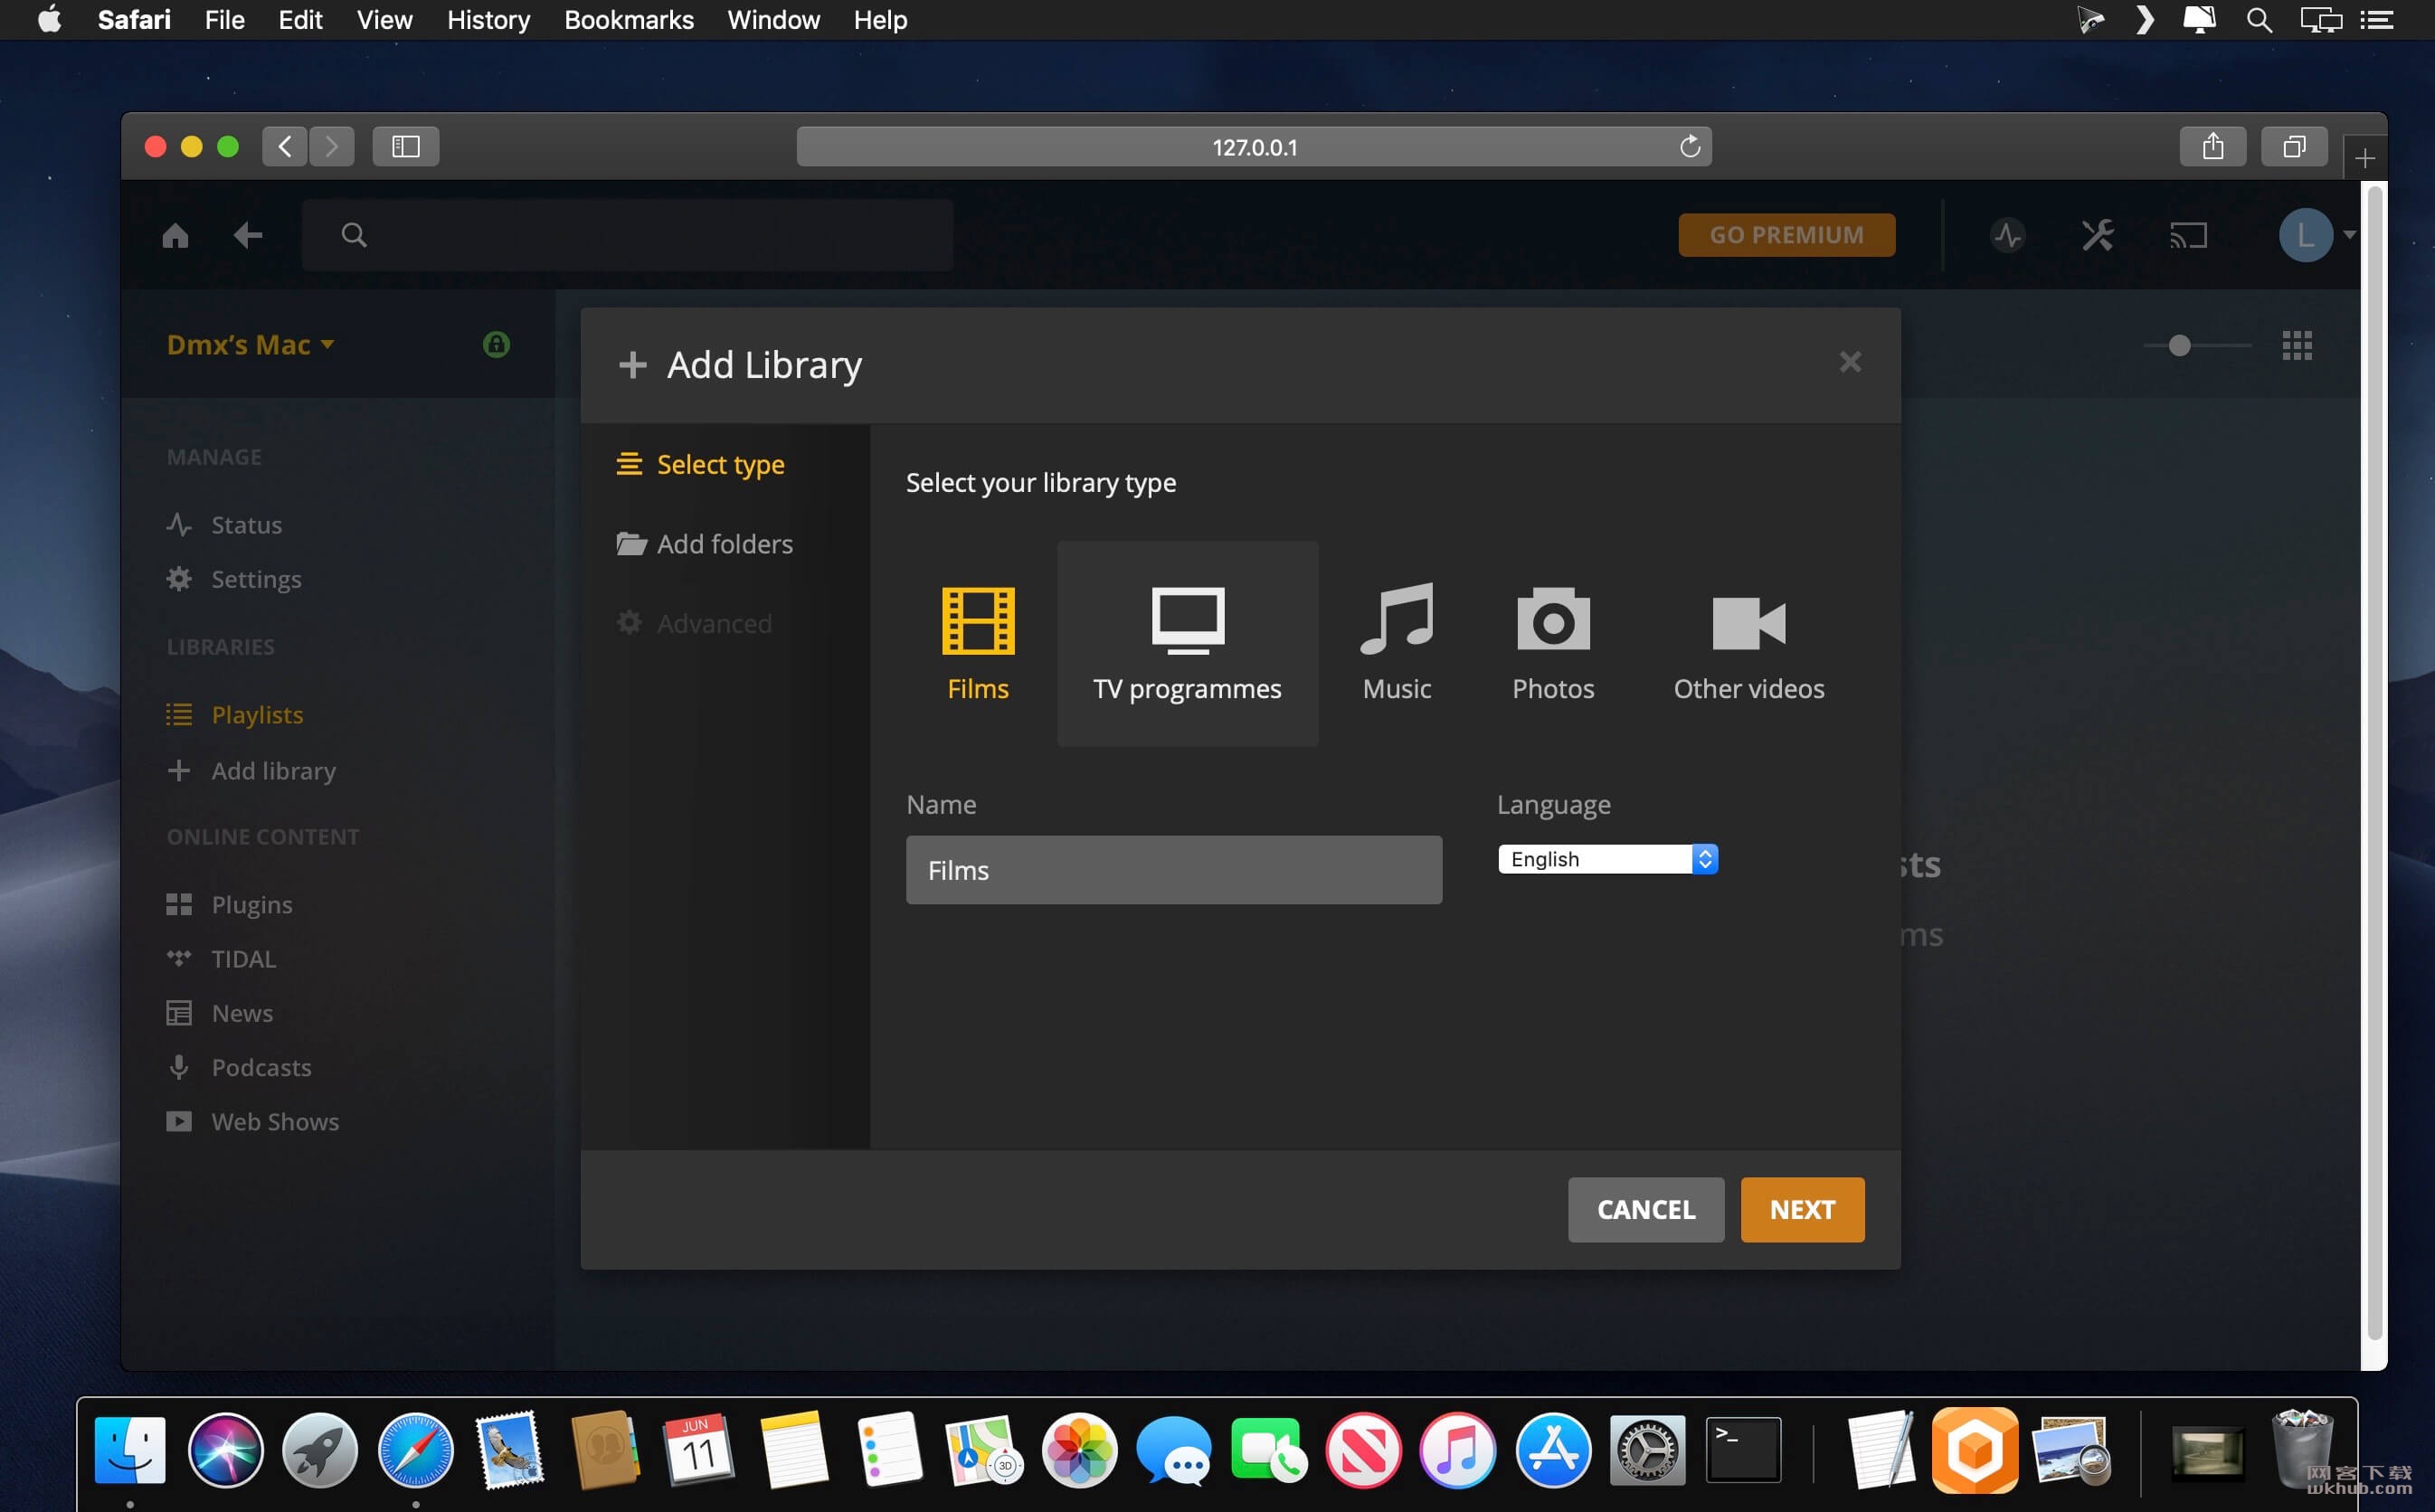Open a new Safari tab
The width and height of the screenshot is (2435, 1512).
click(x=2364, y=158)
